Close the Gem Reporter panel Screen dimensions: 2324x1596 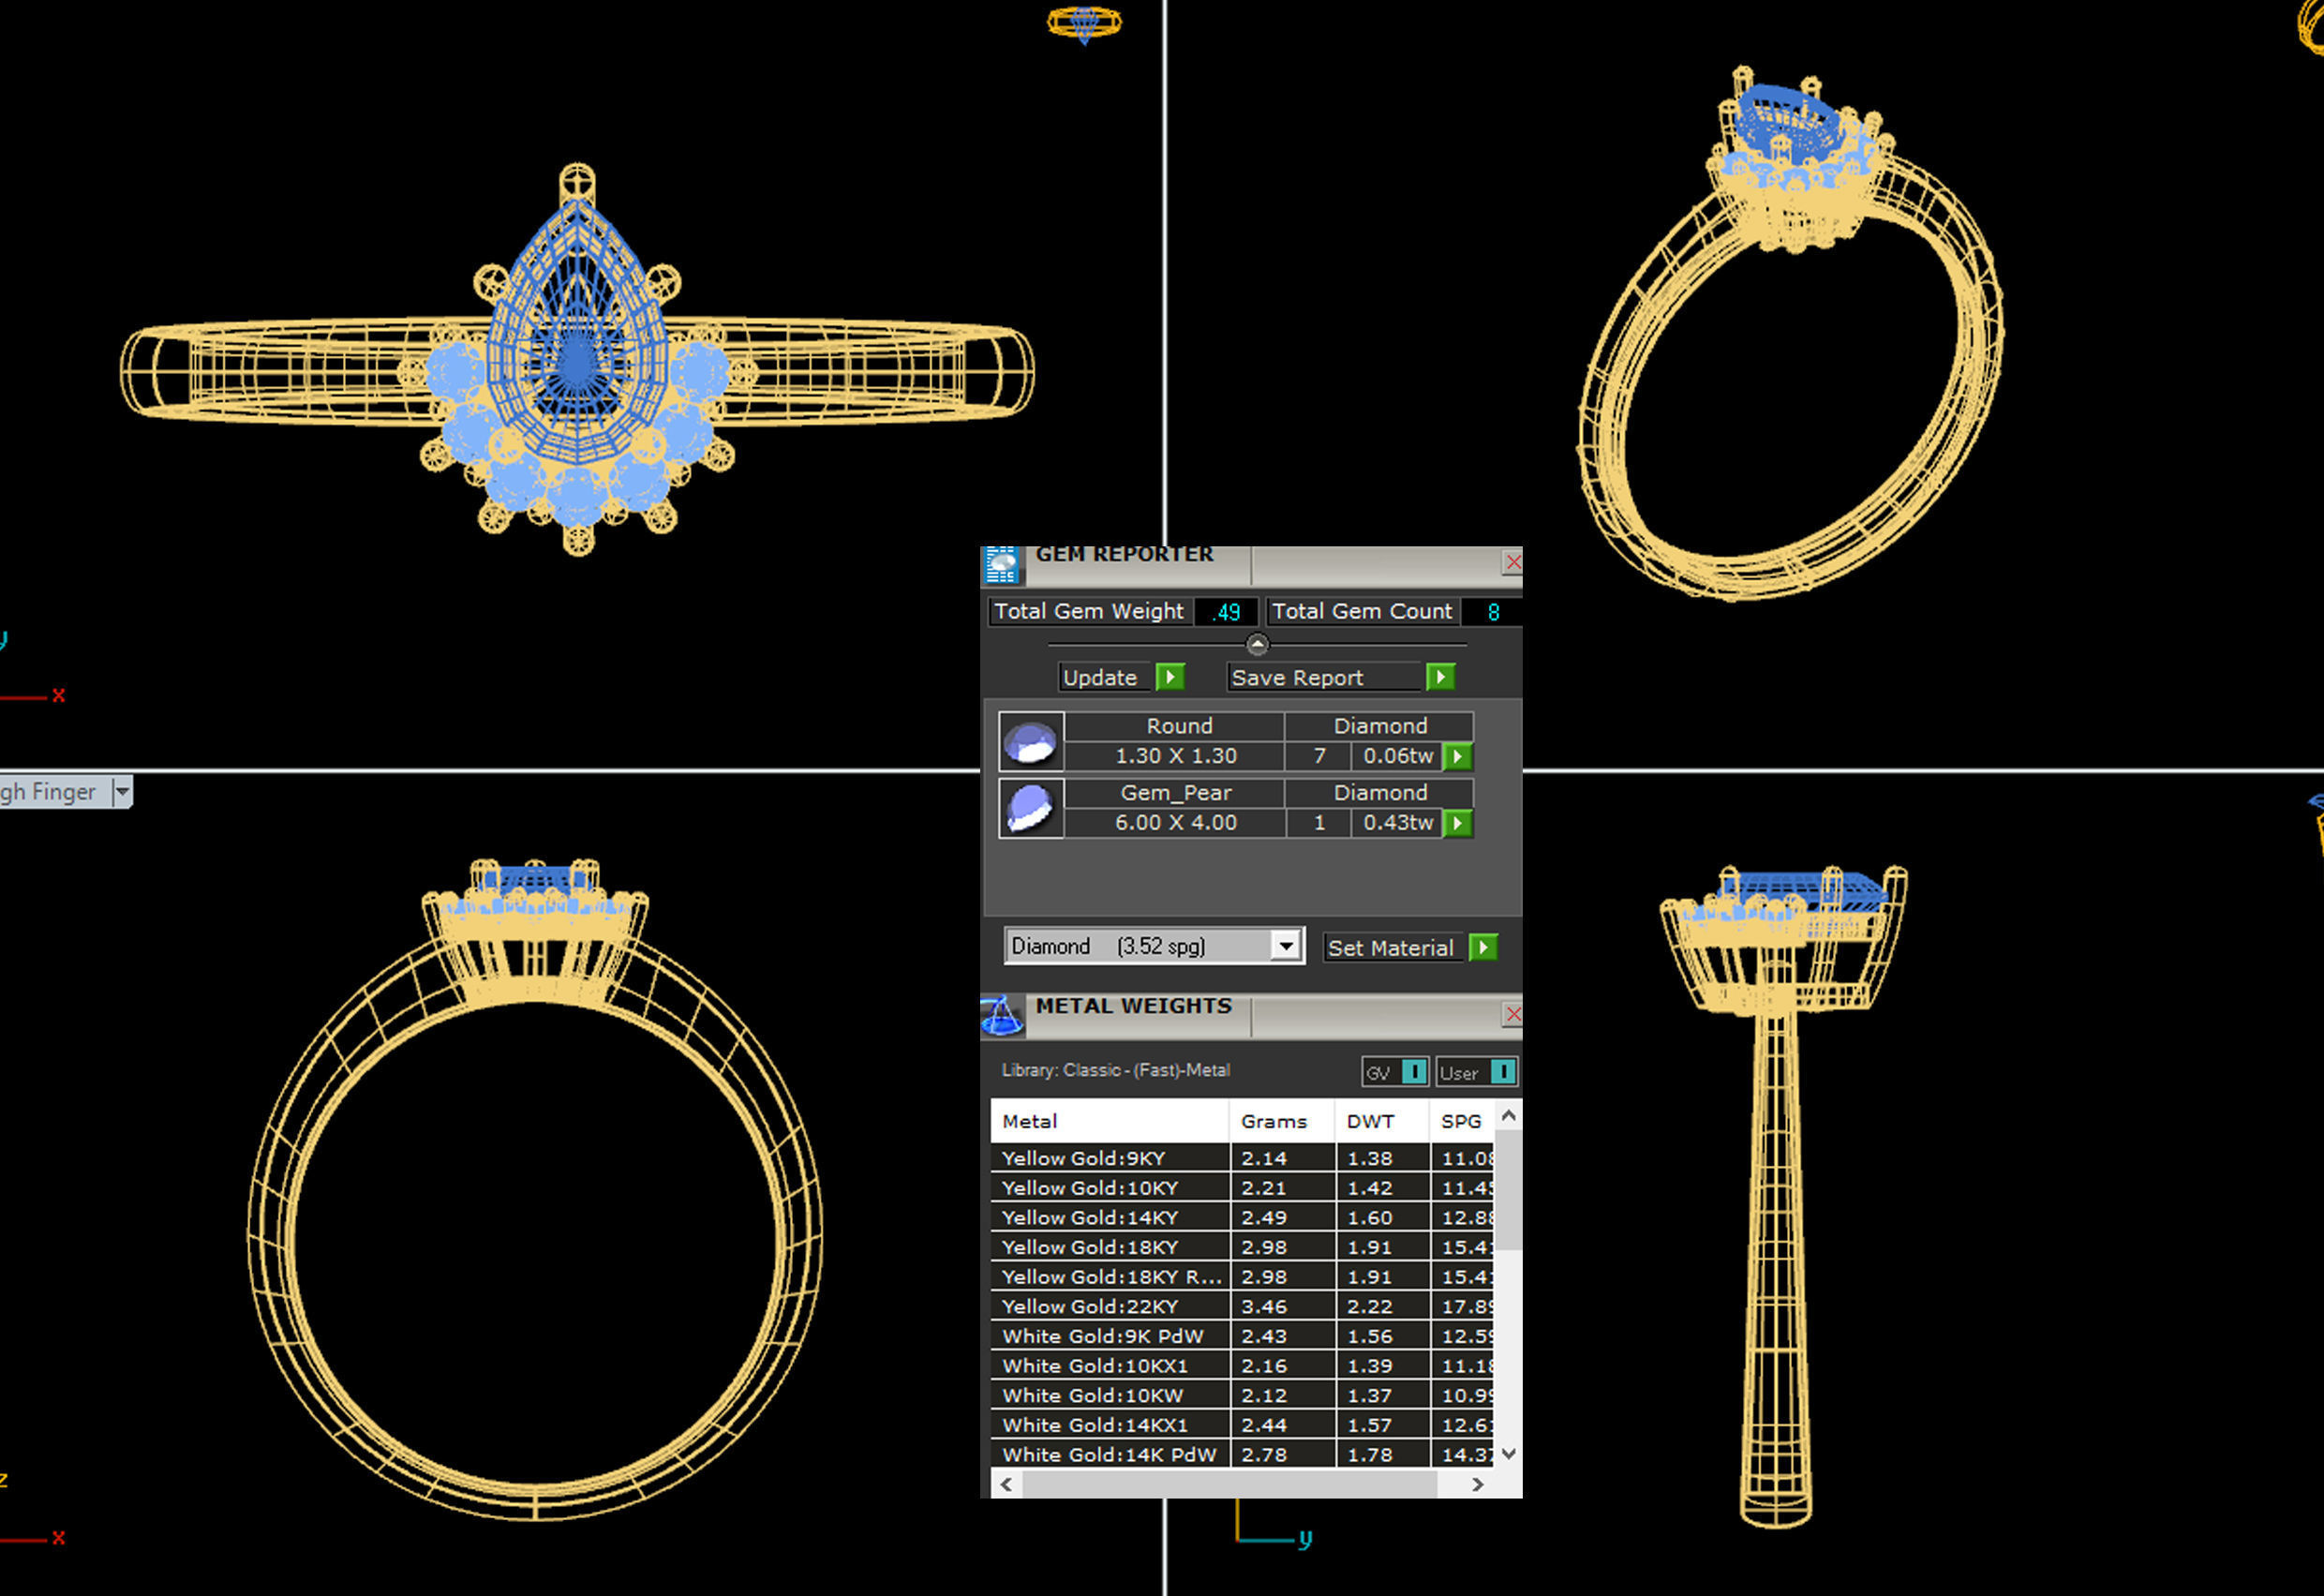click(1513, 562)
